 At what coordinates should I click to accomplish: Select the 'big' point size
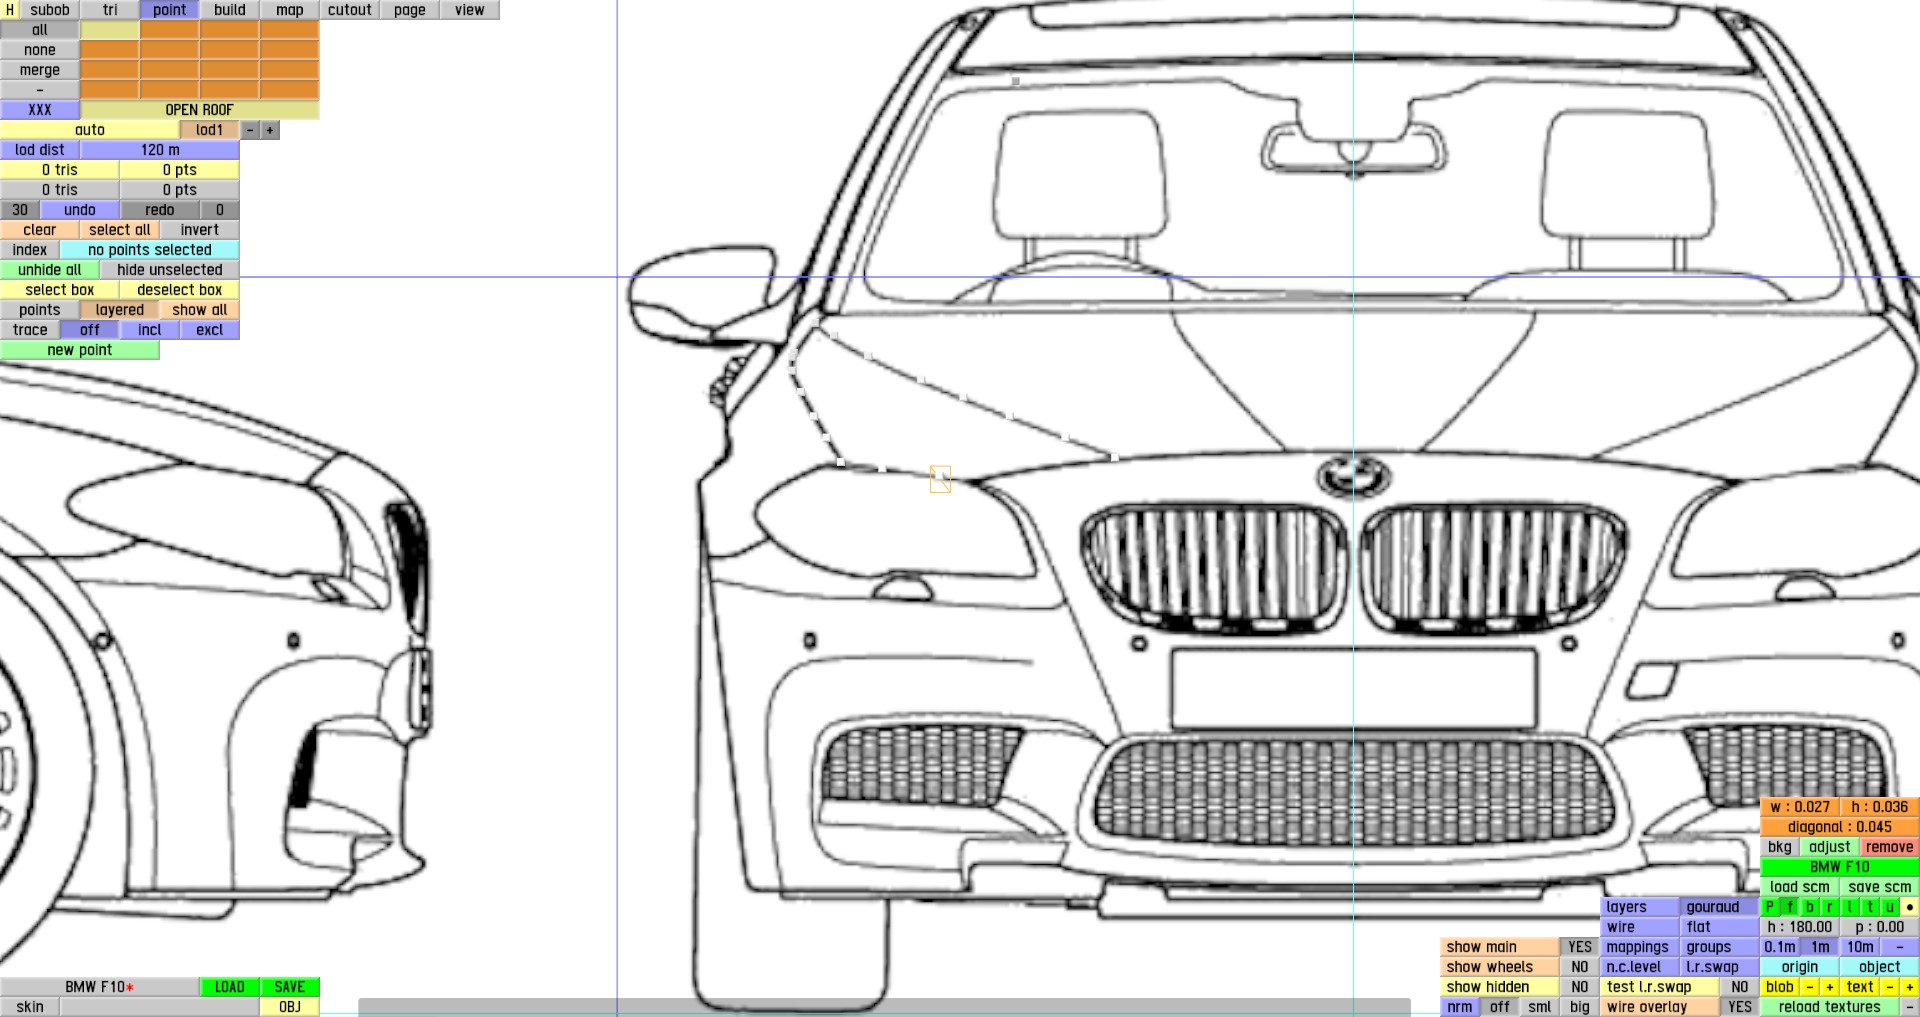click(1580, 1007)
